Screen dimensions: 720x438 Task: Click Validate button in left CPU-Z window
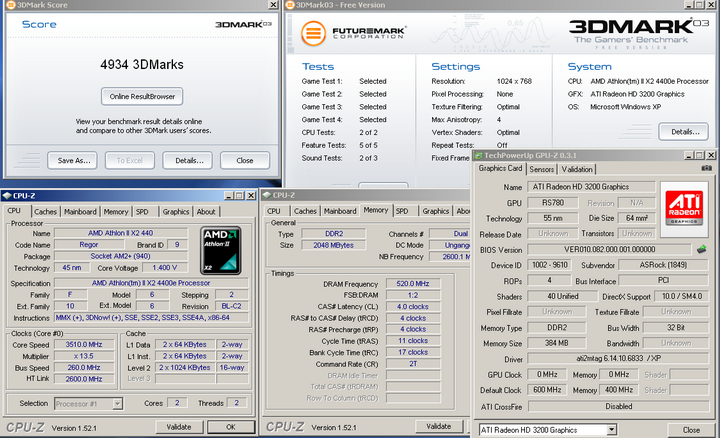[179, 427]
